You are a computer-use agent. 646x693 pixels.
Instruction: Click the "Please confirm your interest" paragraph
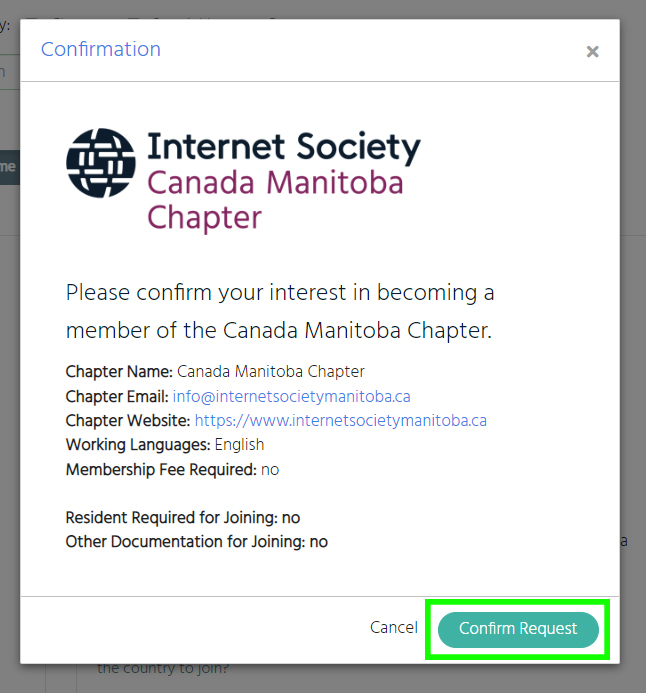pos(280,311)
